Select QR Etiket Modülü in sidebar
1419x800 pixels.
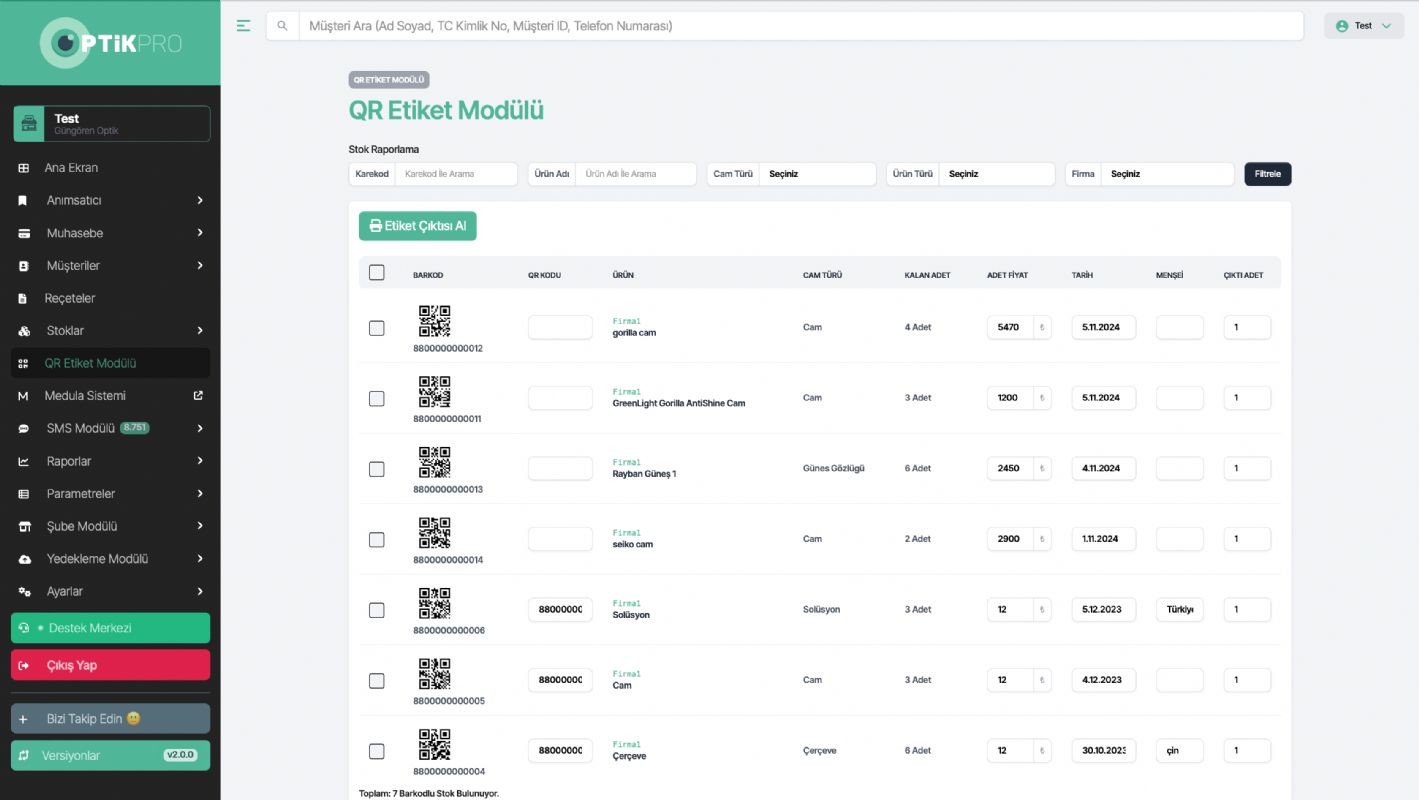[111, 363]
